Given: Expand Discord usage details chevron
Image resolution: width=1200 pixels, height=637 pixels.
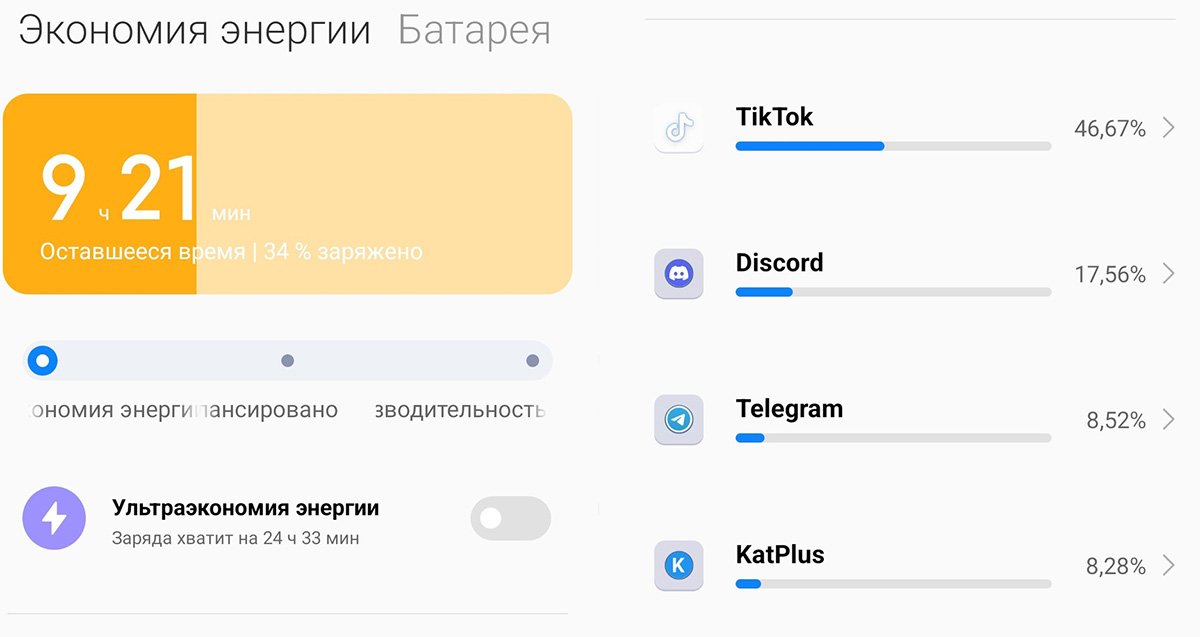Looking at the screenshot, I should [1168, 274].
